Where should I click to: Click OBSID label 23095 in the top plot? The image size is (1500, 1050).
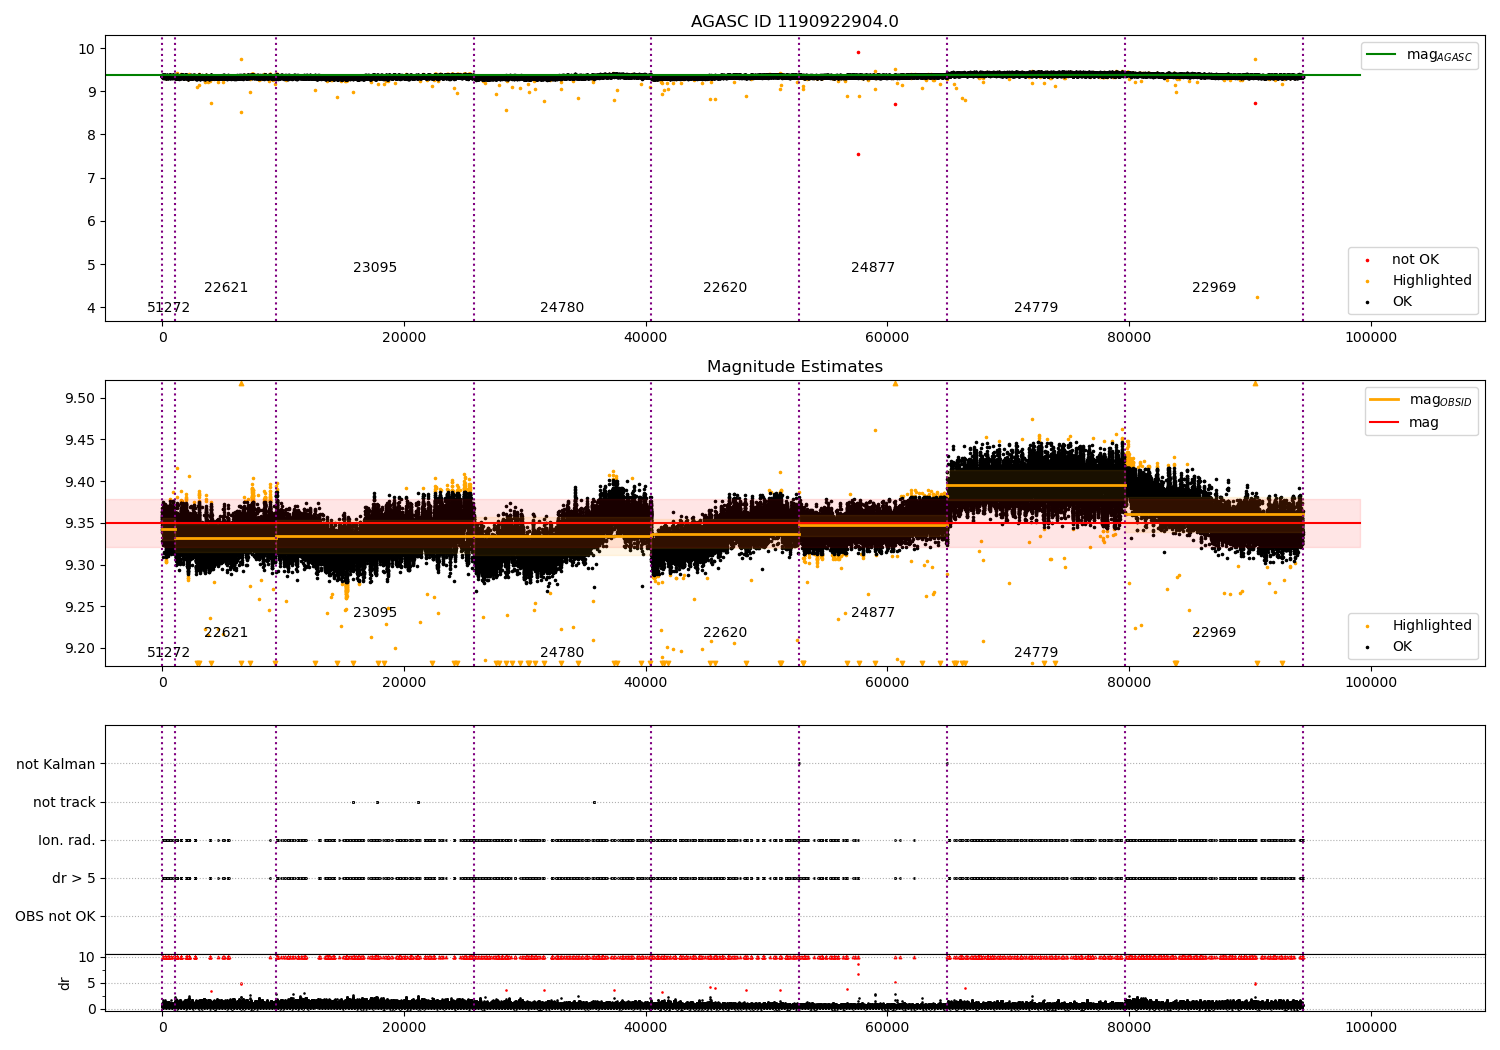click(375, 268)
